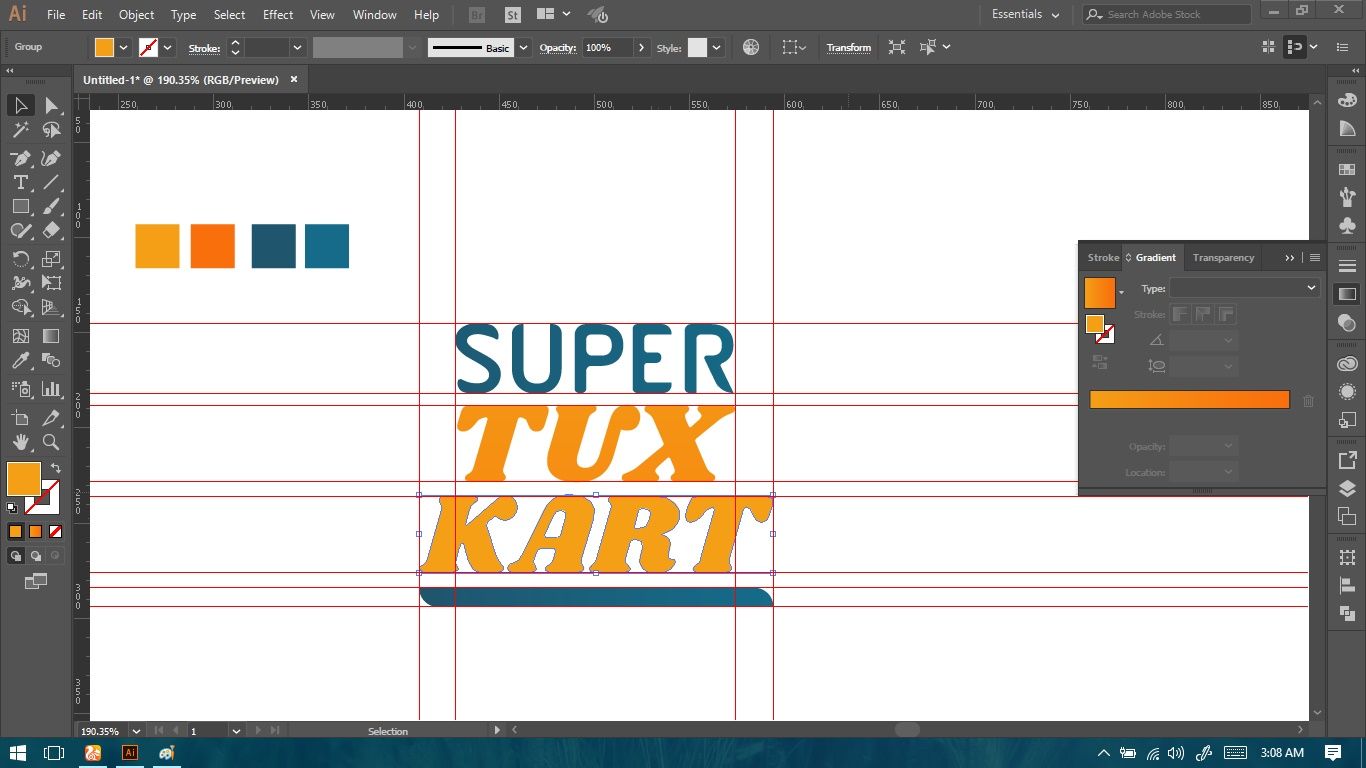This screenshot has height=768, width=1366.
Task: Select the Lasso tool
Action: [x=51, y=130]
